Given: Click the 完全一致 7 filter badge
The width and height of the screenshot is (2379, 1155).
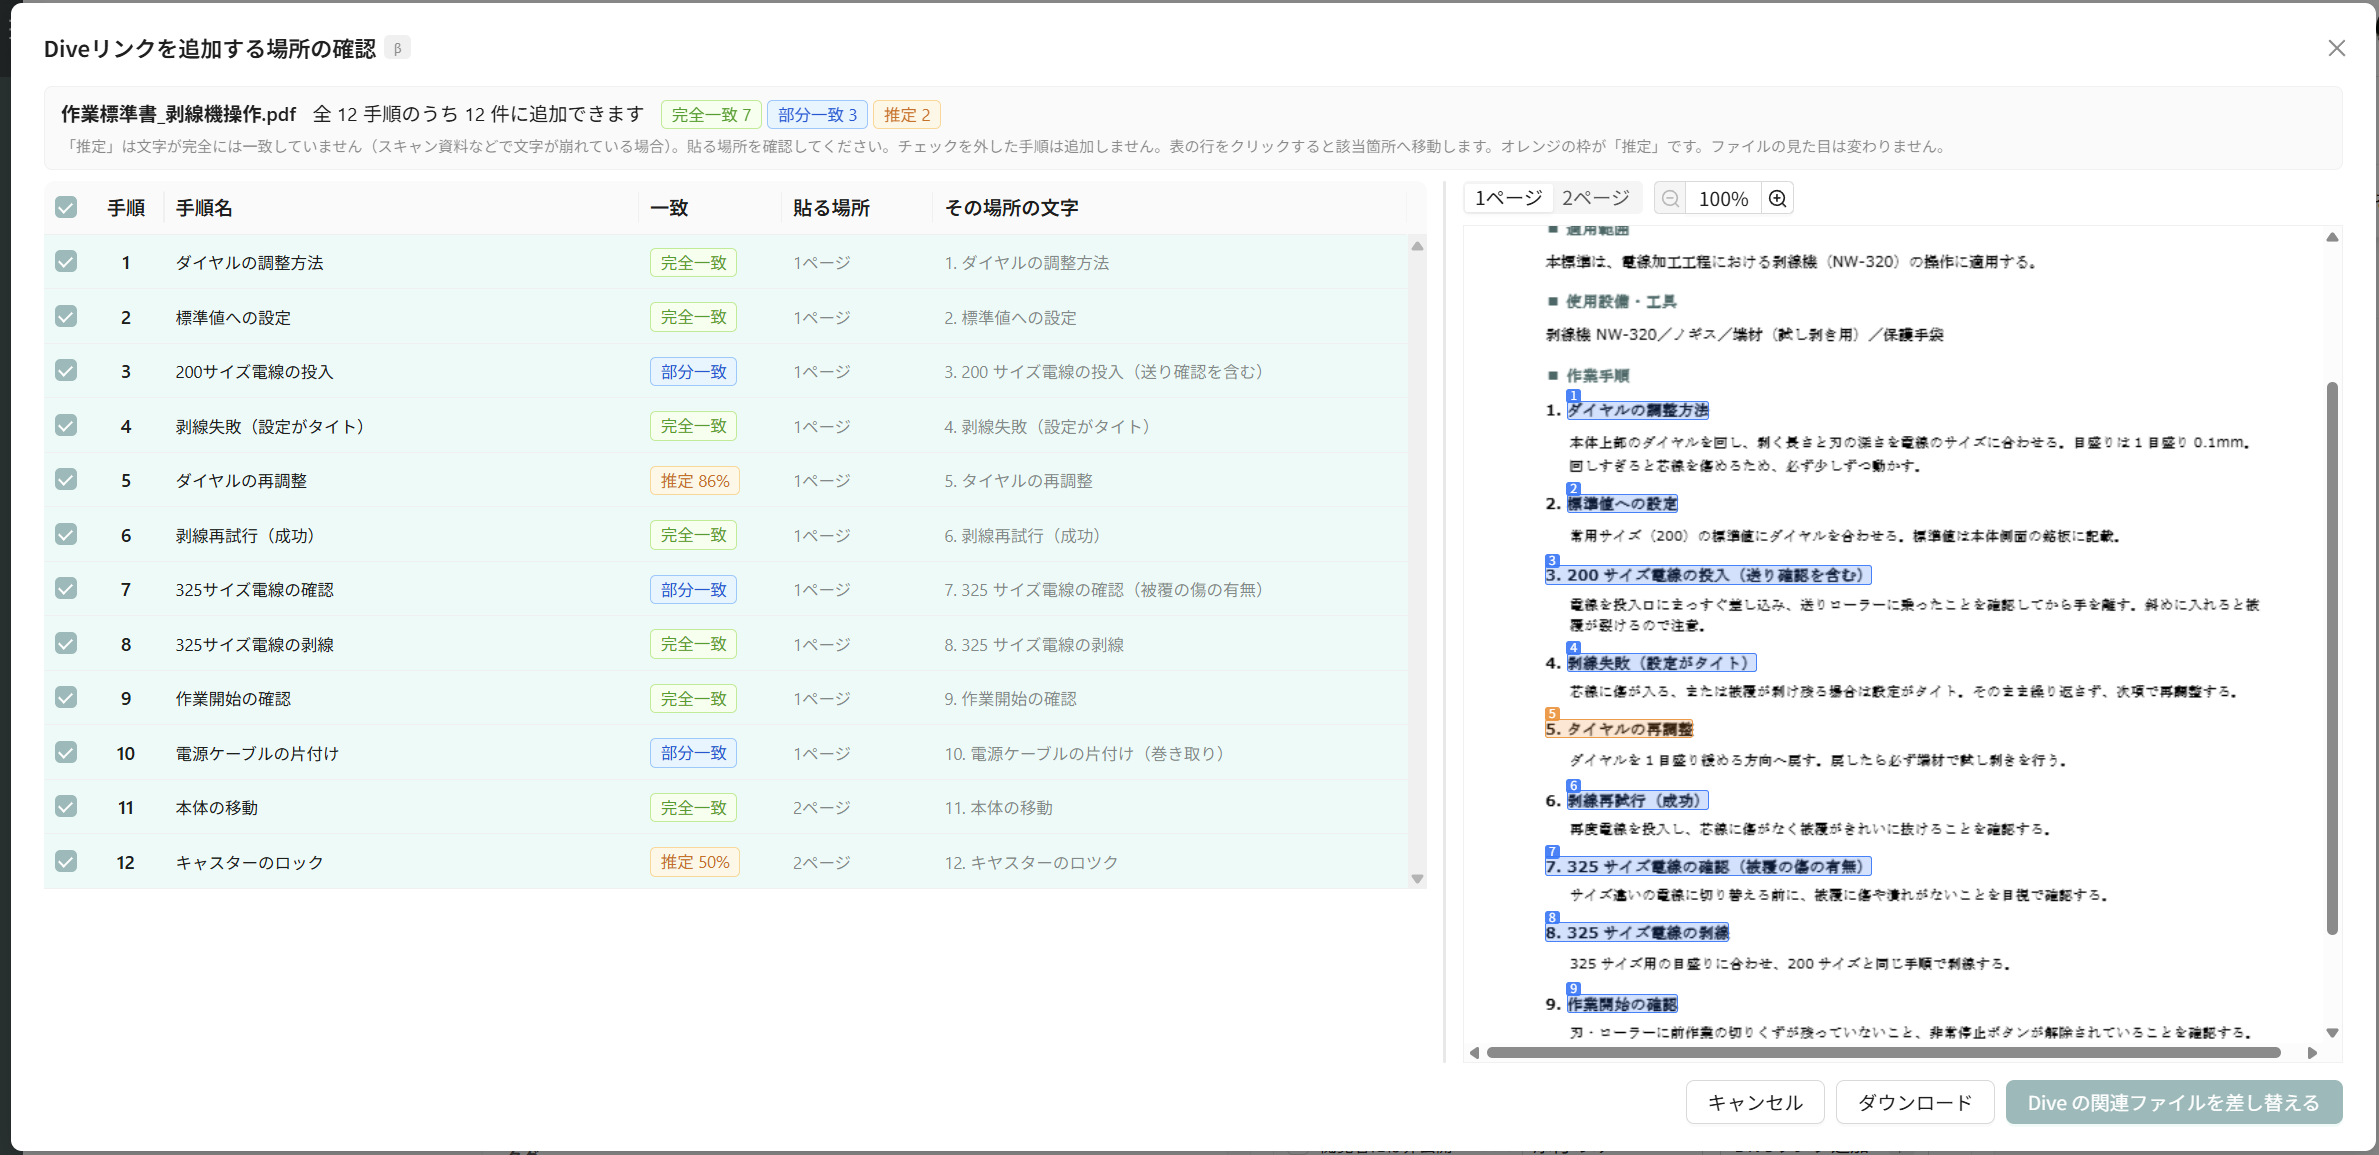Looking at the screenshot, I should 711,115.
